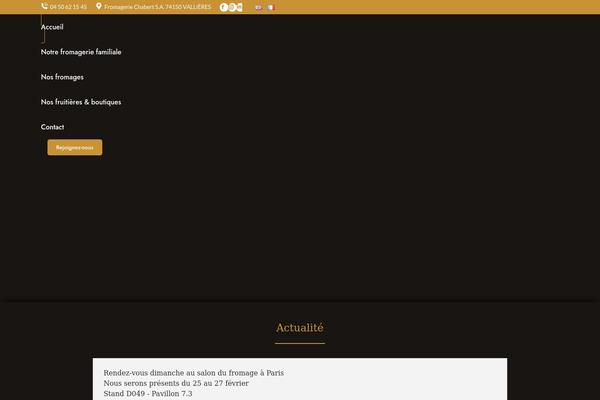Open Nos fruitières & boutiques menu item
Viewport: 600px width, 400px height.
click(81, 102)
